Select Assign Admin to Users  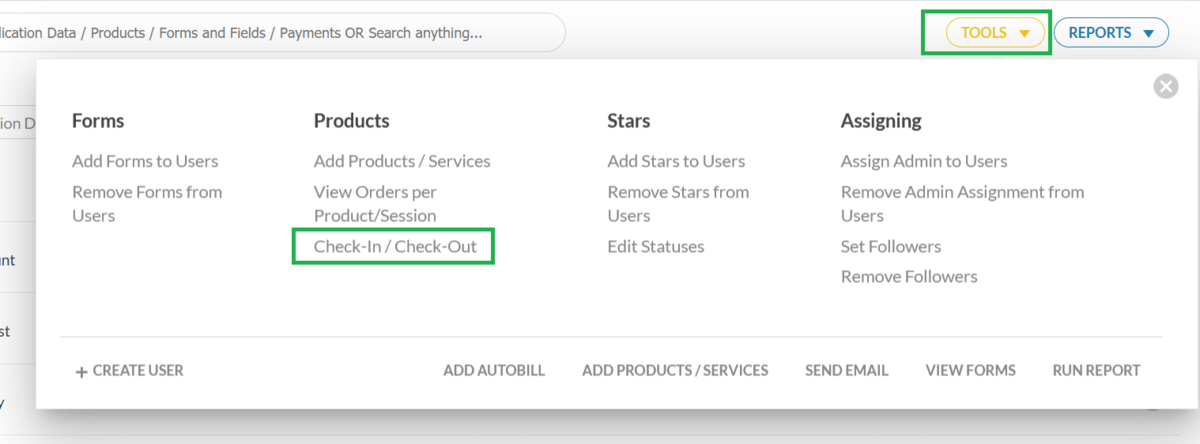(x=924, y=161)
